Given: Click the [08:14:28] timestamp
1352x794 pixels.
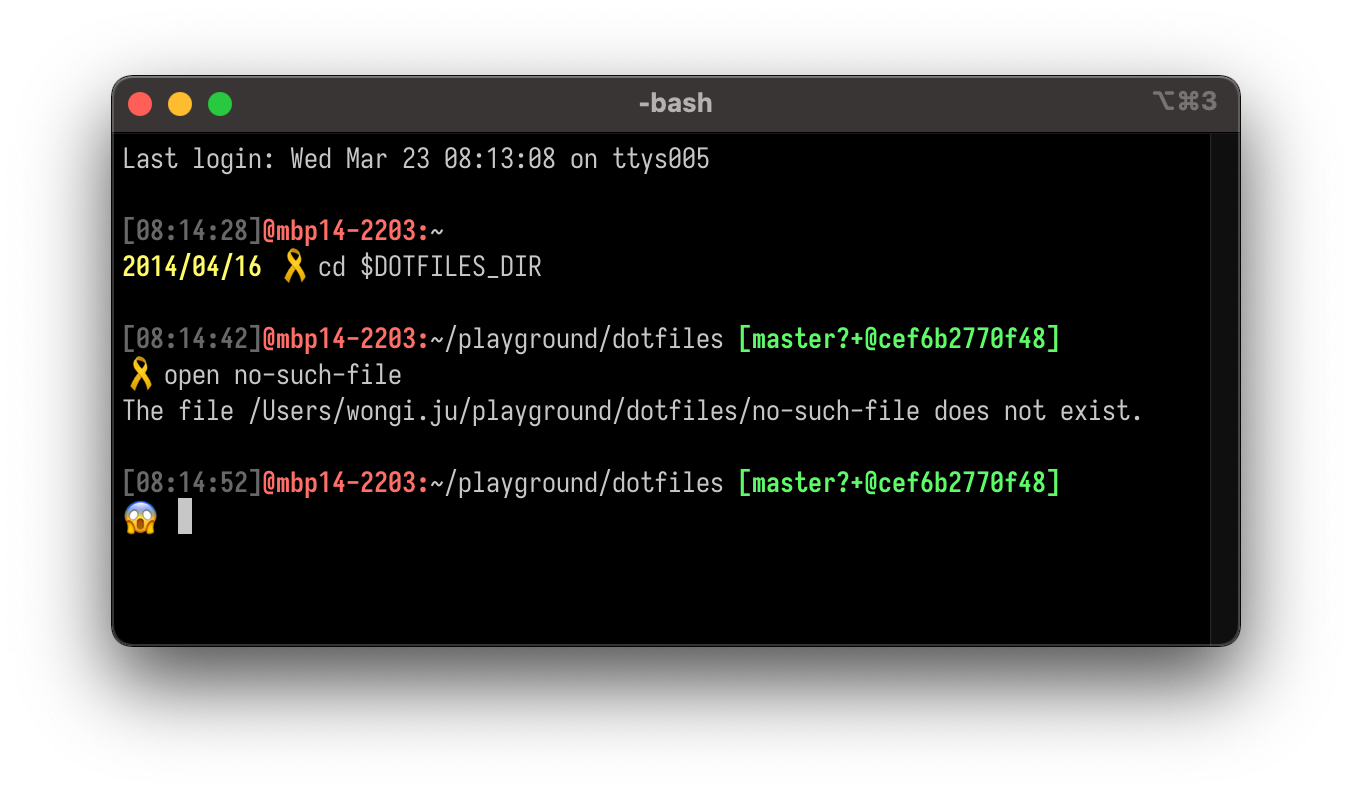Looking at the screenshot, I should (192, 231).
